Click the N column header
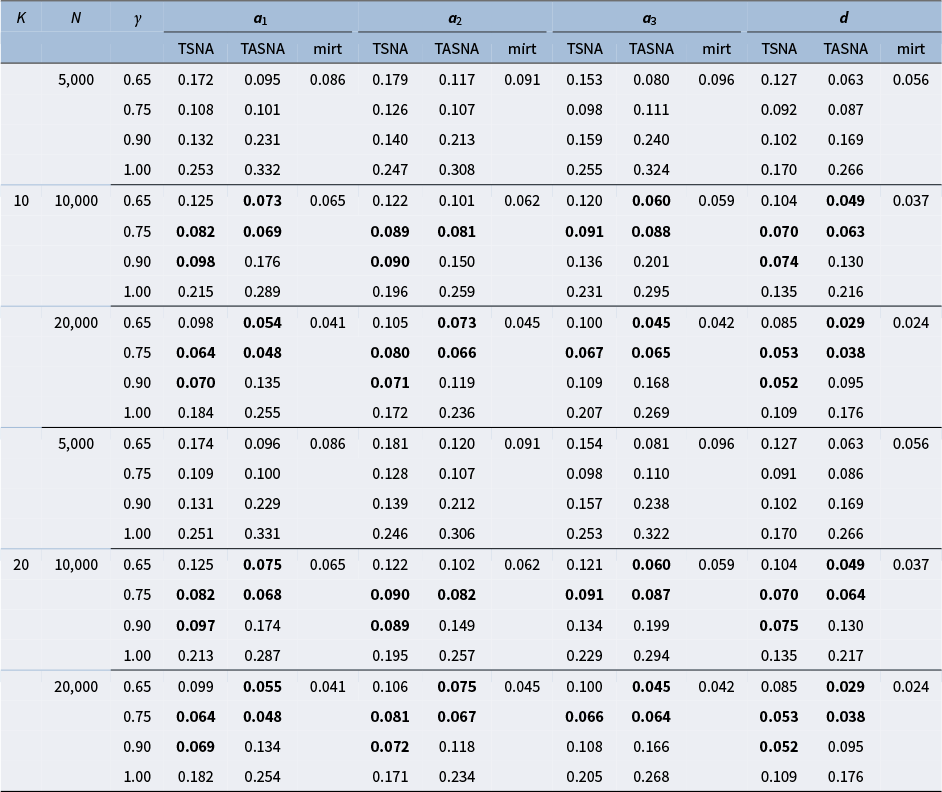Image resolution: width=942 pixels, height=792 pixels. click(x=76, y=18)
